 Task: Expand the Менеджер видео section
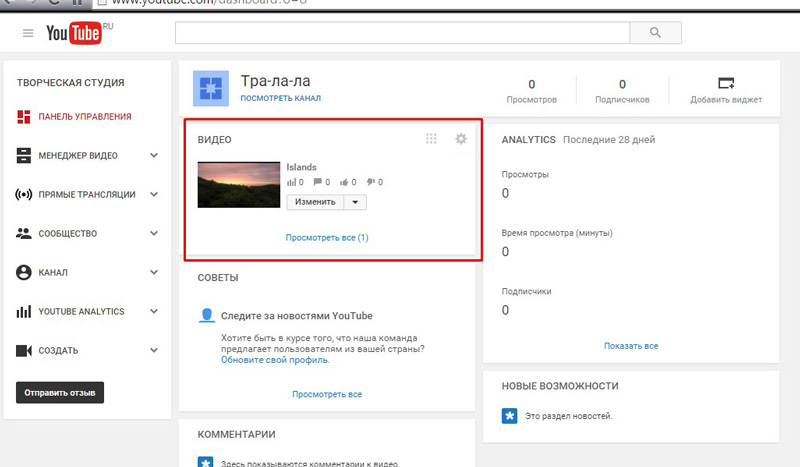[154, 156]
